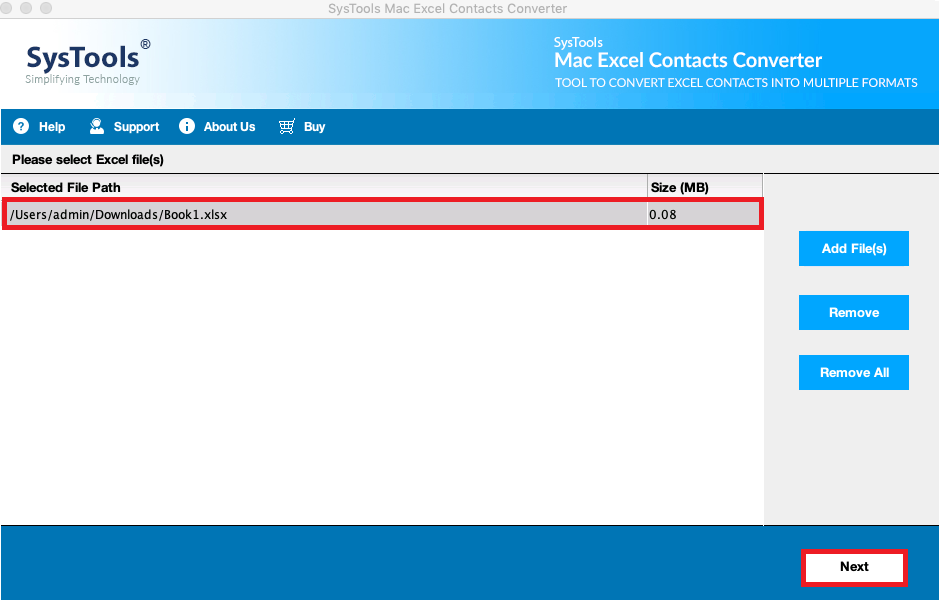Image resolution: width=939 pixels, height=600 pixels.
Task: Click the Help question mark icon
Action: [20, 126]
